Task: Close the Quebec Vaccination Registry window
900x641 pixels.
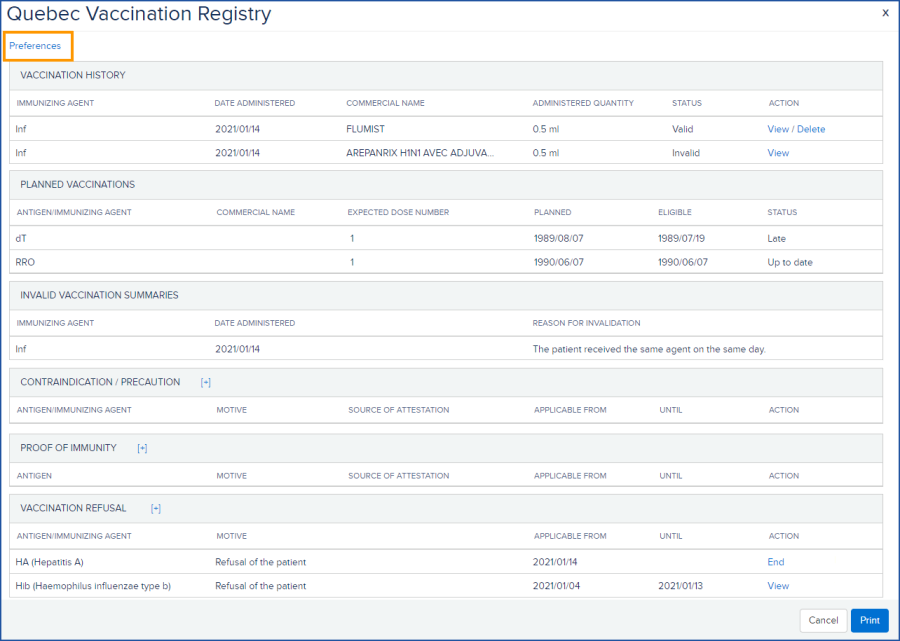Action: (x=884, y=13)
